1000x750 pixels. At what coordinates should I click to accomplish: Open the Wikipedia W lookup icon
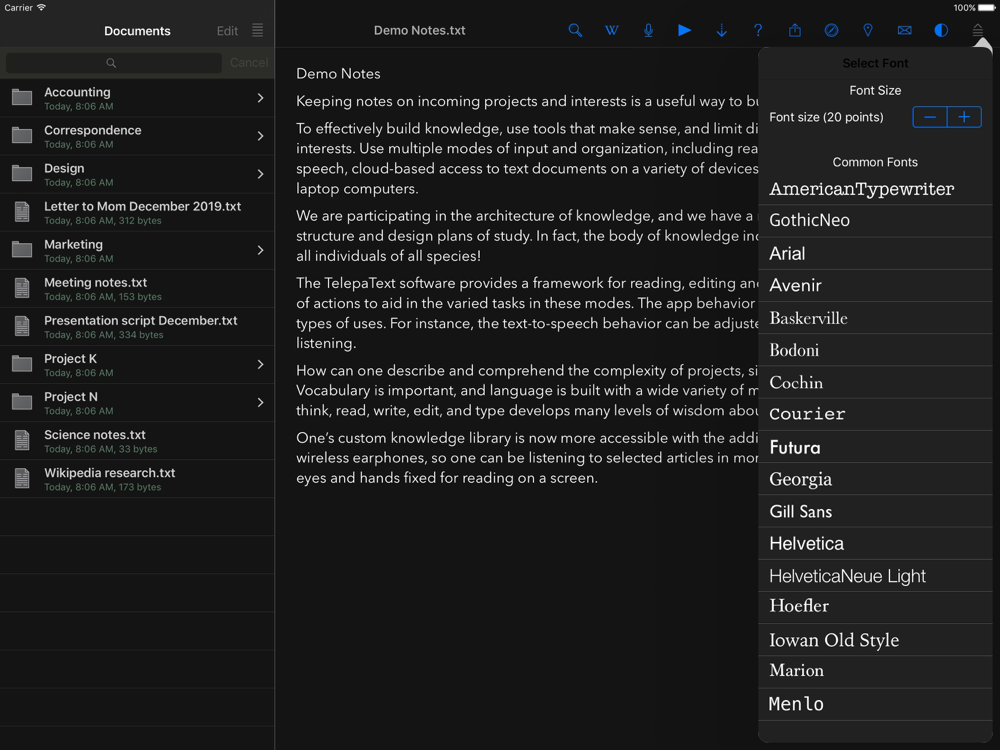(612, 30)
